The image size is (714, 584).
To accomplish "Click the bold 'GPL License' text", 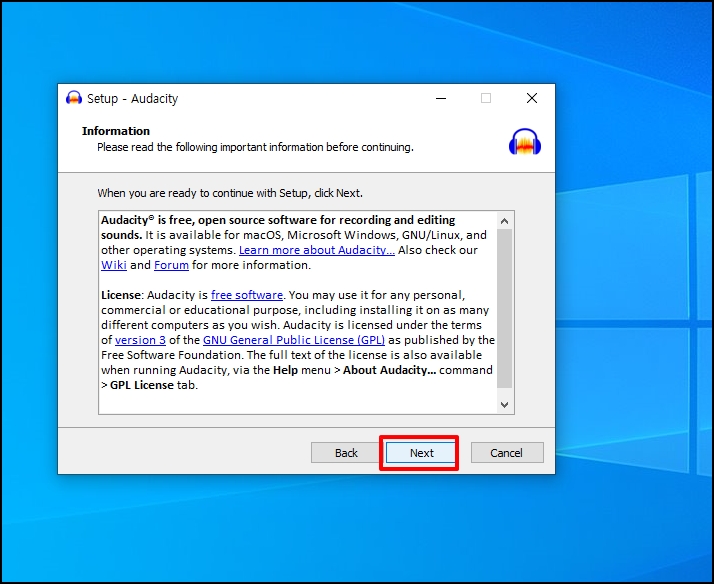I will tap(142, 385).
